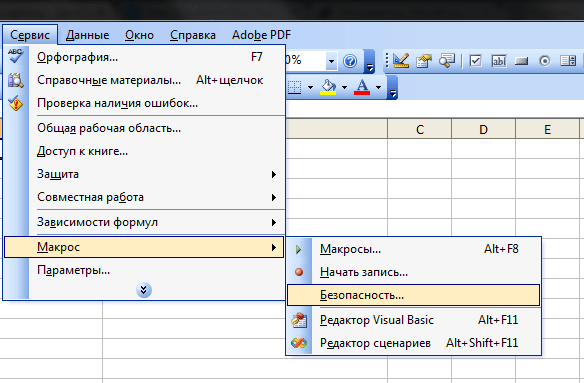The height and width of the screenshot is (383, 584).
Task: Insert a Command Button control
Action: 522,61
